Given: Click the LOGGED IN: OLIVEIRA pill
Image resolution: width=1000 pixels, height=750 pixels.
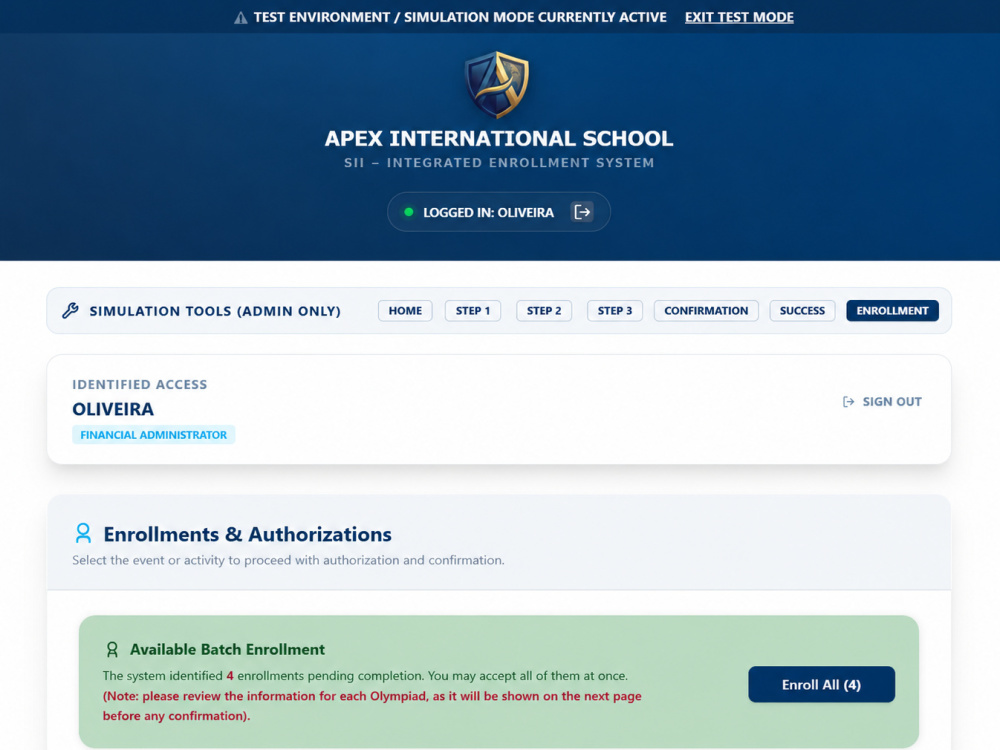Looking at the screenshot, I should (x=499, y=212).
